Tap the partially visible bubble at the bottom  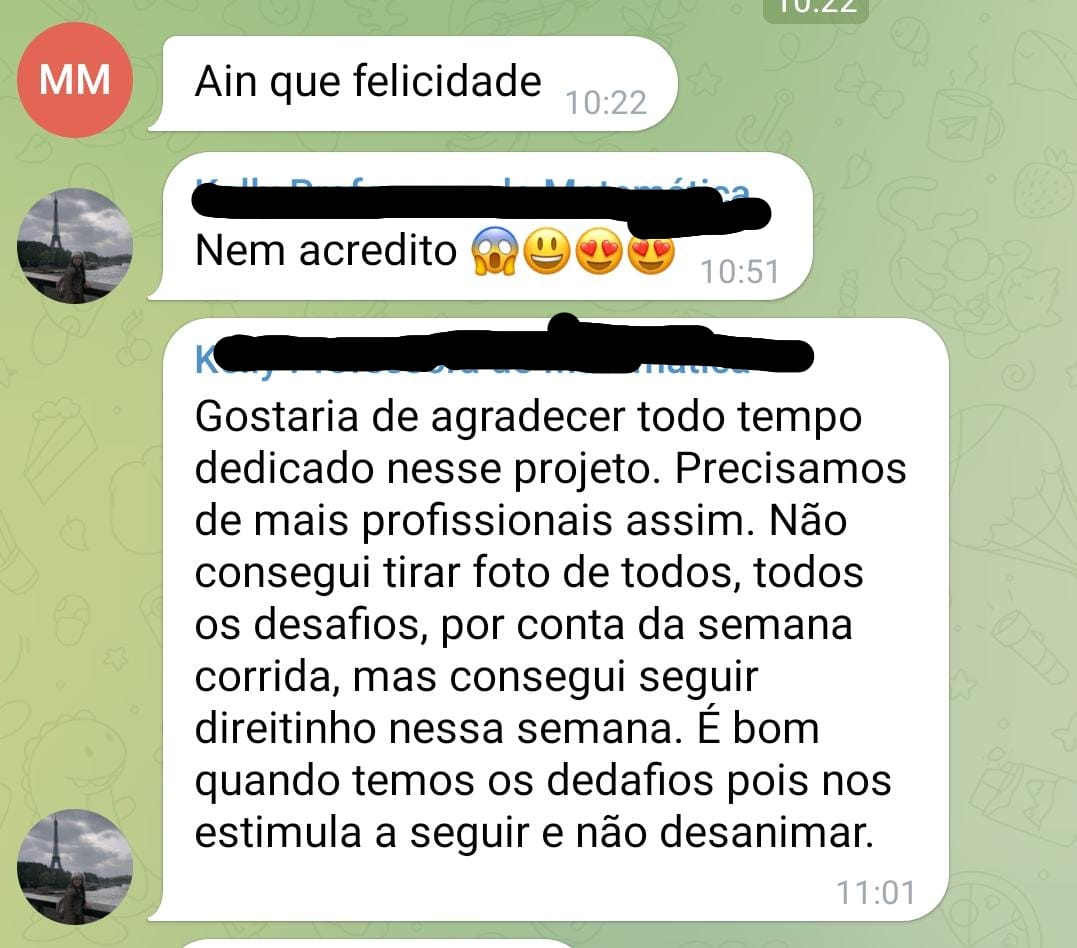(x=378, y=943)
